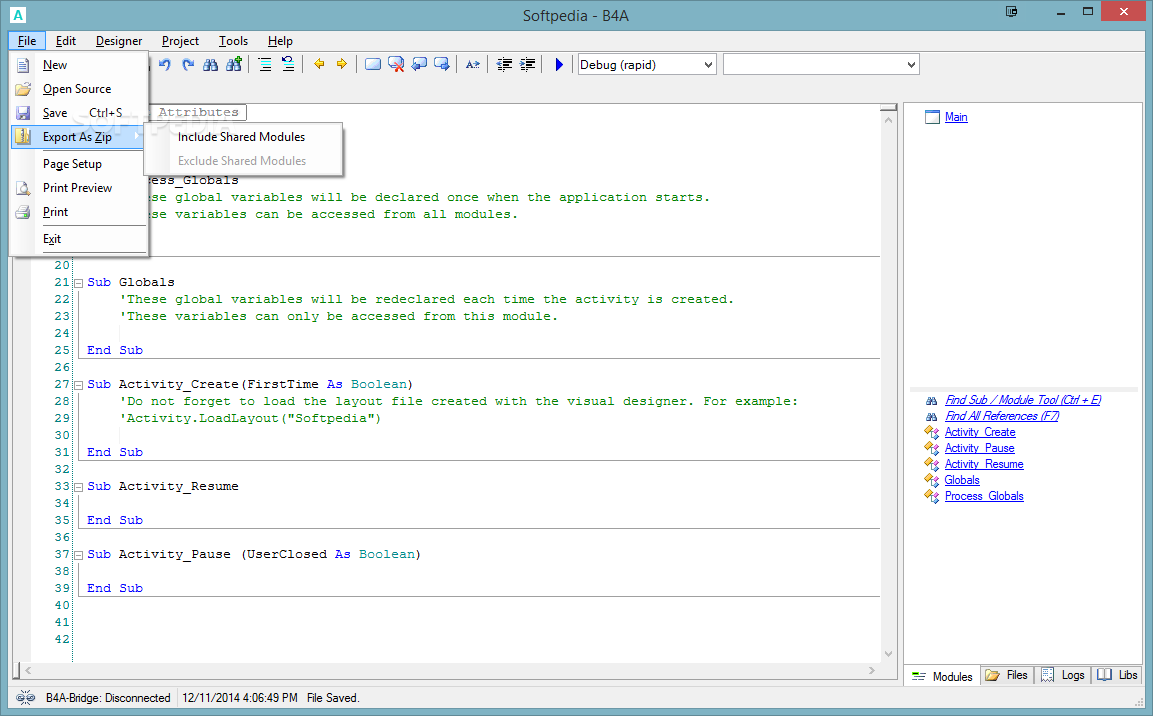This screenshot has width=1153, height=716.
Task: Choose Exit from File menu
Action: pos(79,239)
